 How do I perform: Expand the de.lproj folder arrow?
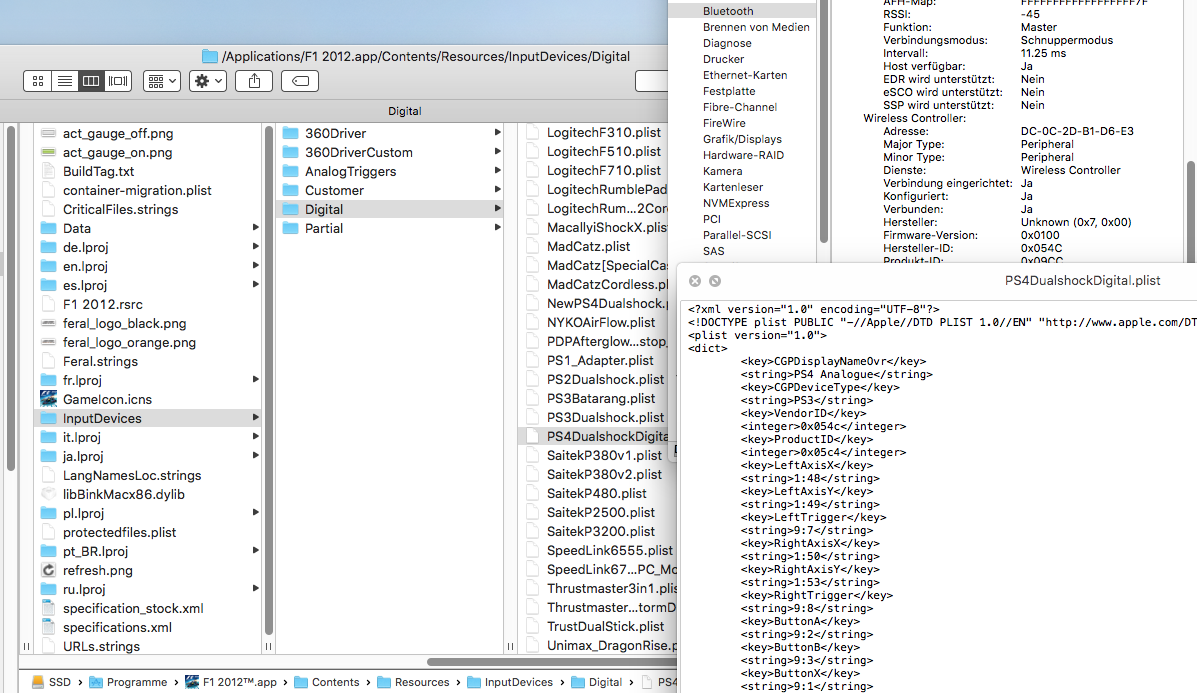[255, 247]
